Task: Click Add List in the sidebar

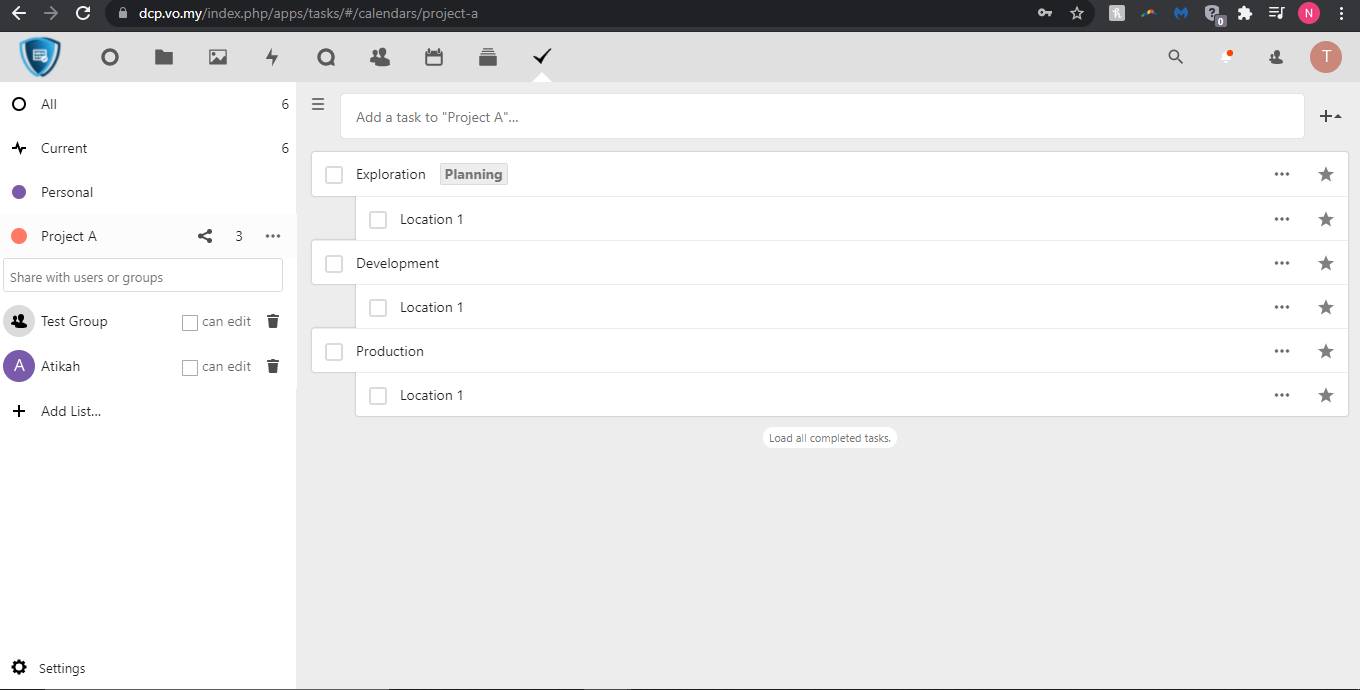Action: coord(70,411)
